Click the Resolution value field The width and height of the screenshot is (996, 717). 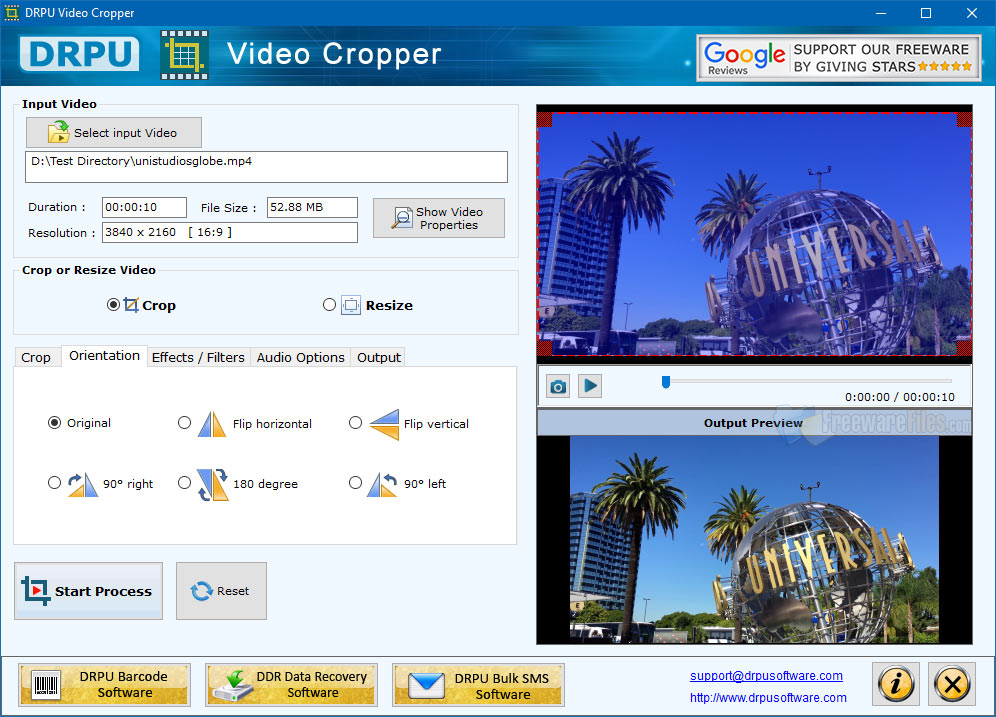[229, 232]
